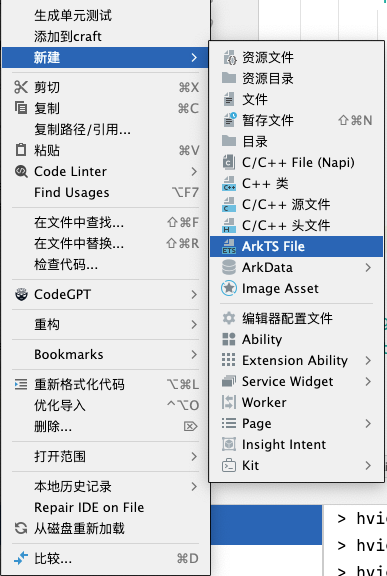The height and width of the screenshot is (576, 387).
Task: Click the Ability grid icon
Action: (229, 339)
